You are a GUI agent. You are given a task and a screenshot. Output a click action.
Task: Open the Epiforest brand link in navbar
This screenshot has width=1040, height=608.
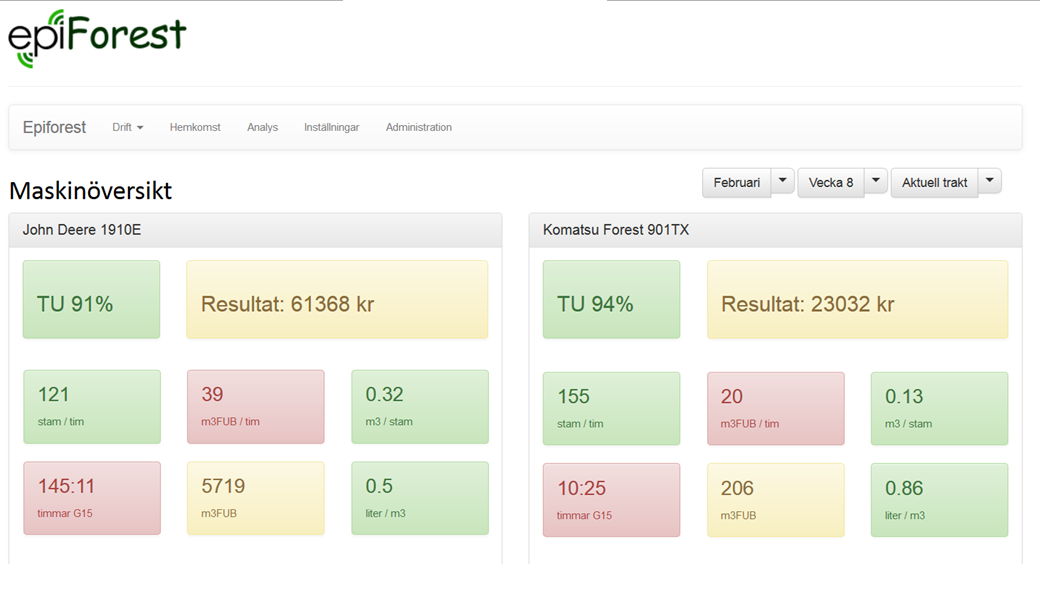[54, 127]
